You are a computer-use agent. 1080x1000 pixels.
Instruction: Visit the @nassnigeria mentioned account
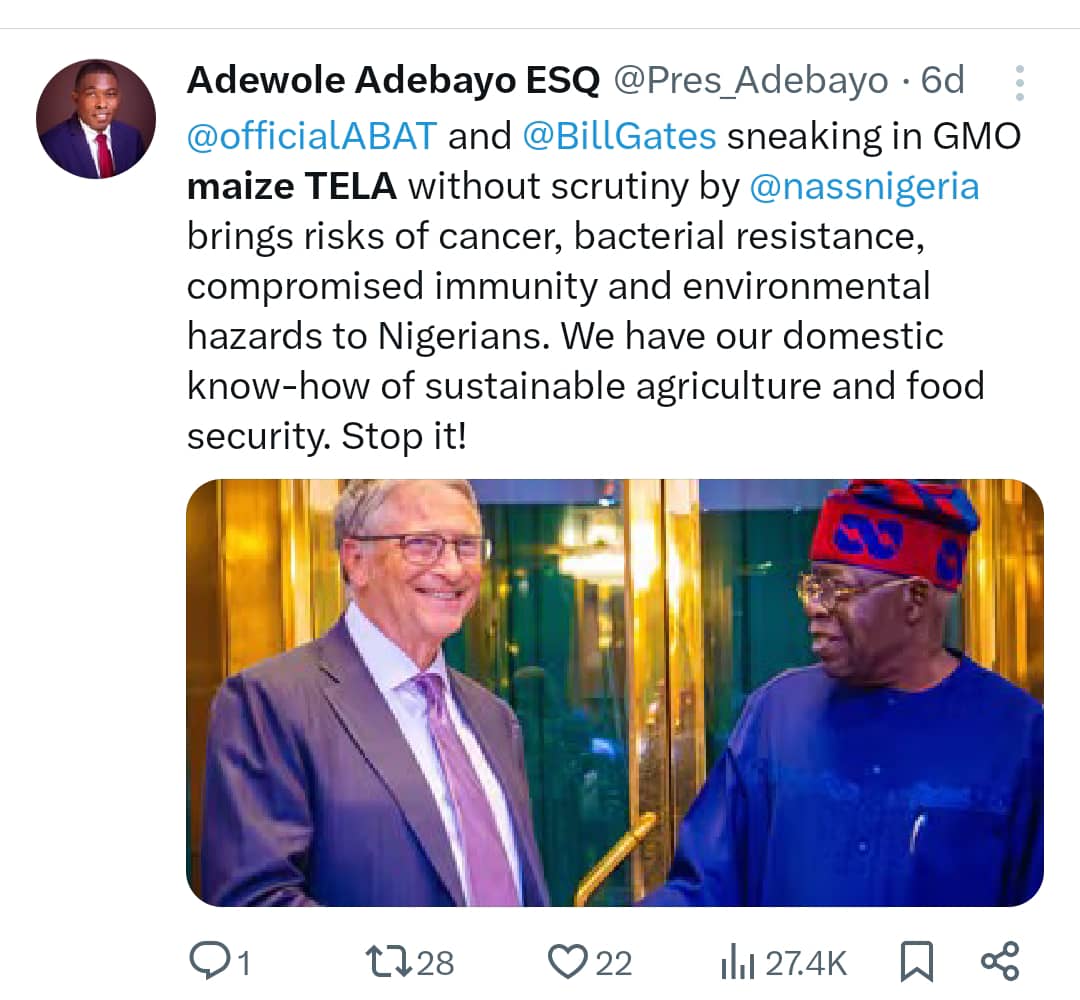pyautogui.click(x=864, y=187)
